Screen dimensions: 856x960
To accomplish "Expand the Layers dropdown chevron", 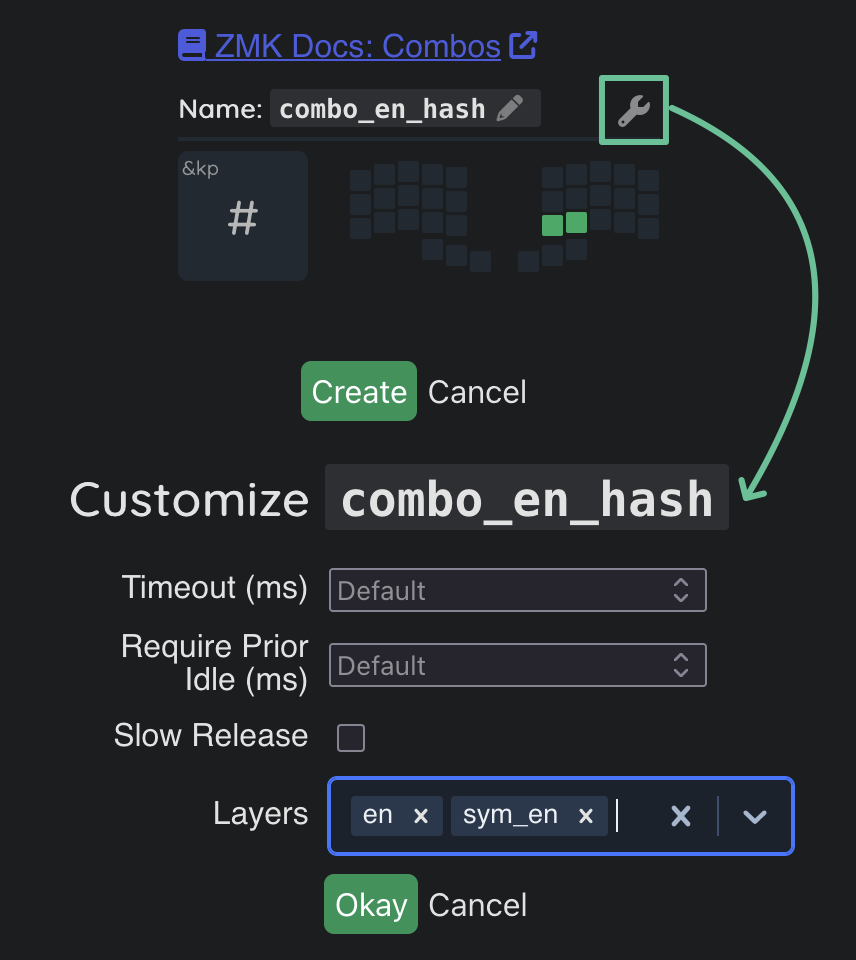I will 755,816.
